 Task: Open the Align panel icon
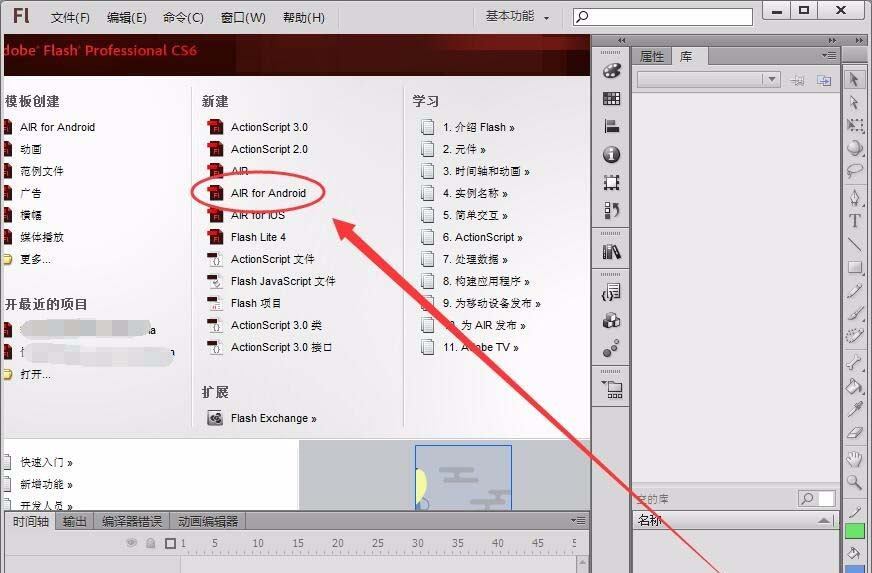click(x=611, y=126)
